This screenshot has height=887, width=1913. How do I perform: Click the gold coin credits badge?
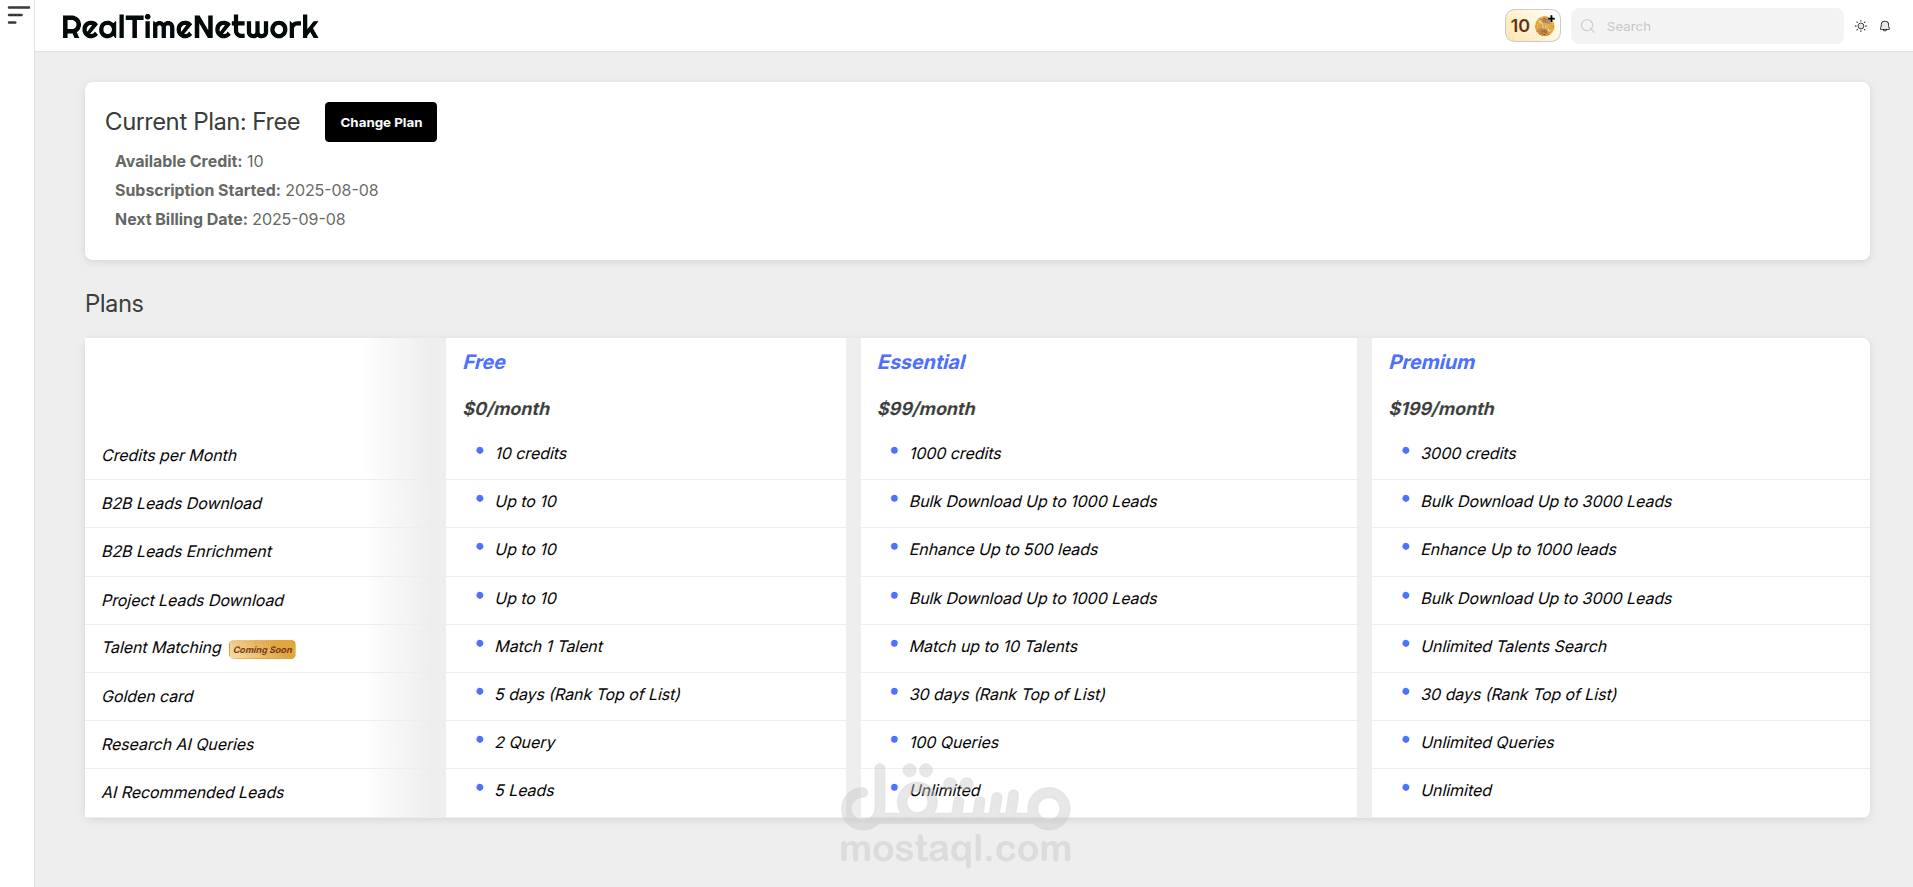tap(1532, 26)
